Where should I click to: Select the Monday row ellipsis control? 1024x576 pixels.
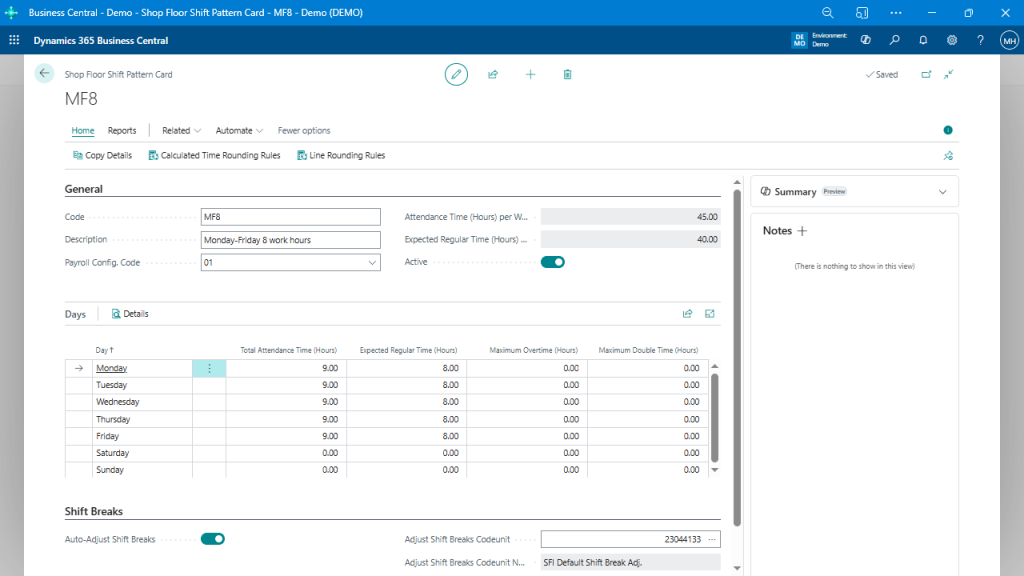point(209,368)
